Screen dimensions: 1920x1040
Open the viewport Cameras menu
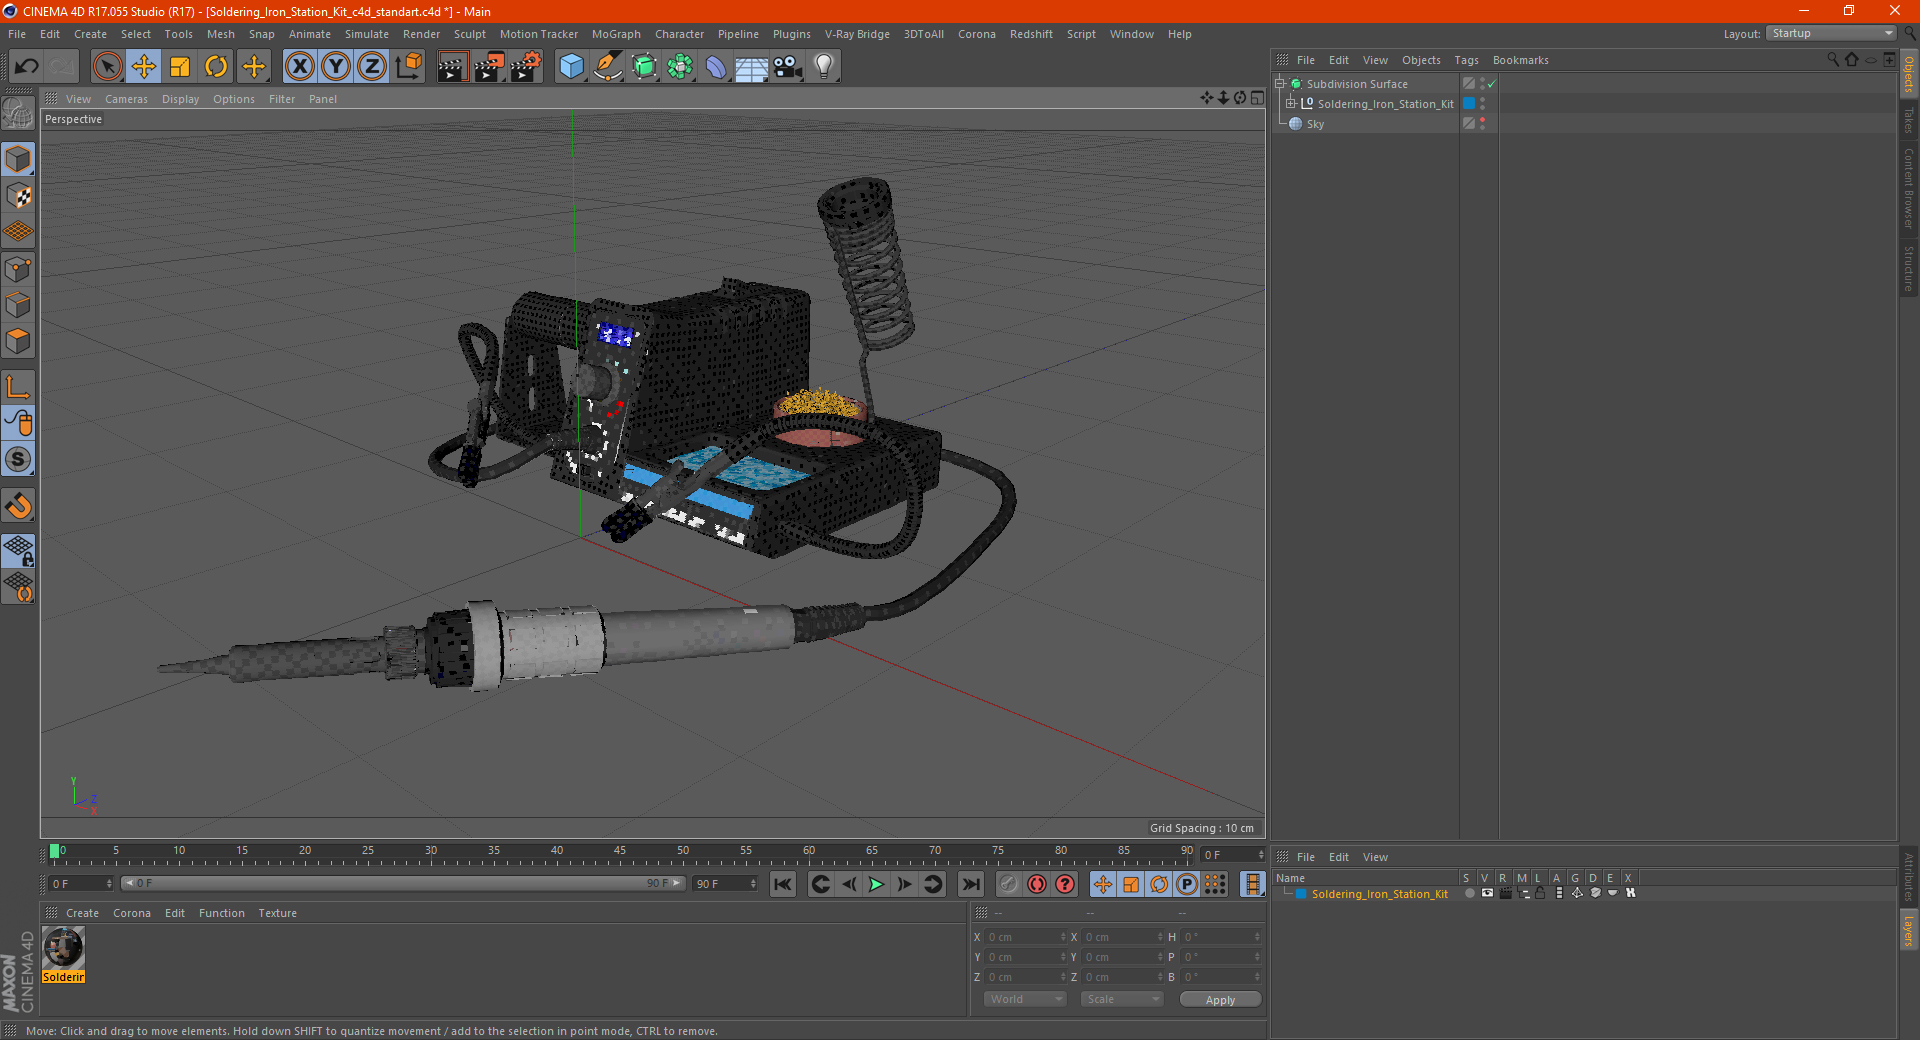(x=126, y=99)
